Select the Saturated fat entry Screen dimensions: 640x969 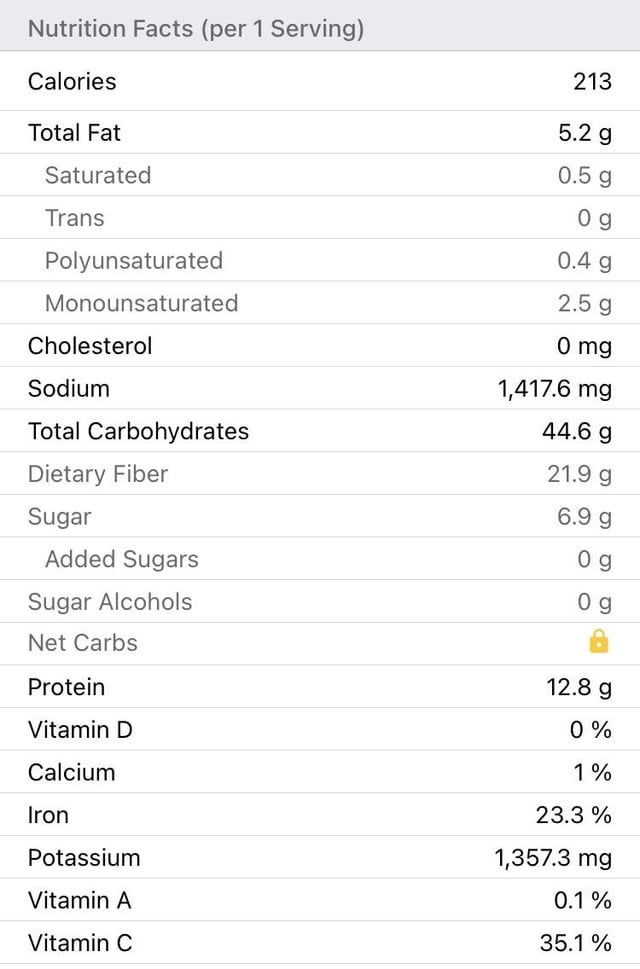320,175
